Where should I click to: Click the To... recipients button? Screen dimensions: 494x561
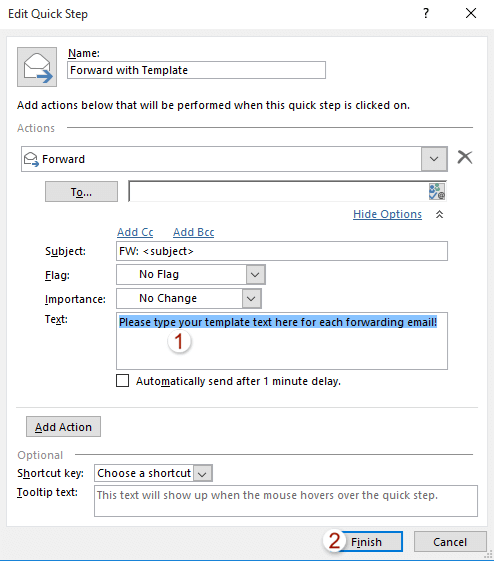pos(81,192)
